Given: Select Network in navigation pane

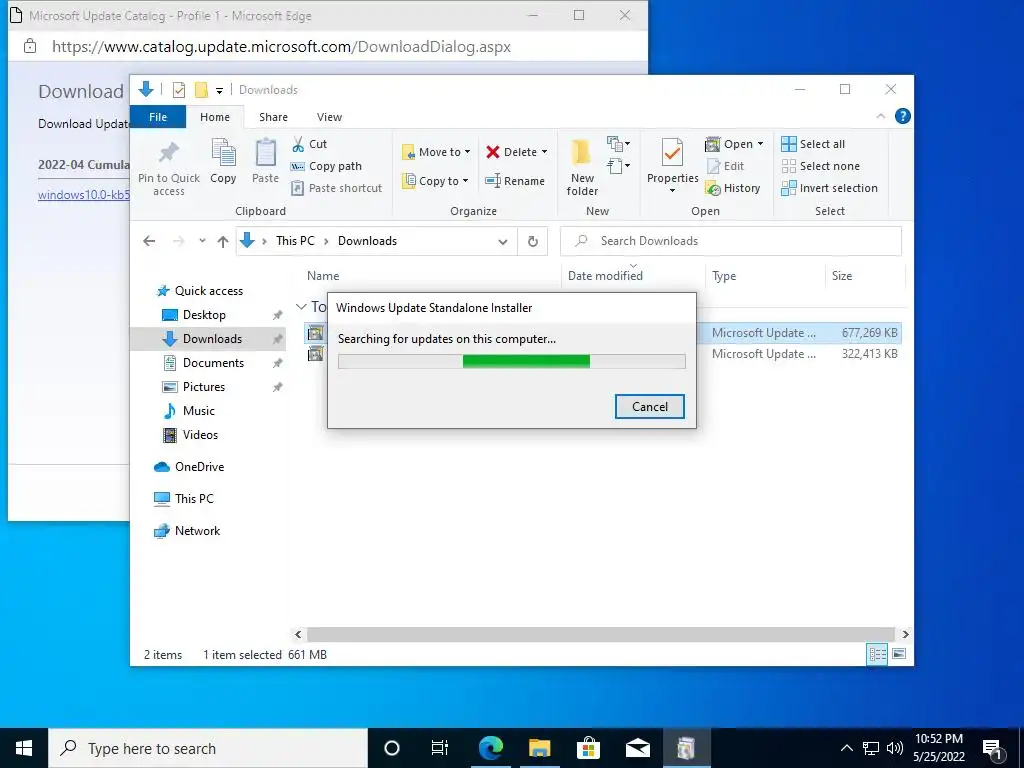Looking at the screenshot, I should click(197, 531).
